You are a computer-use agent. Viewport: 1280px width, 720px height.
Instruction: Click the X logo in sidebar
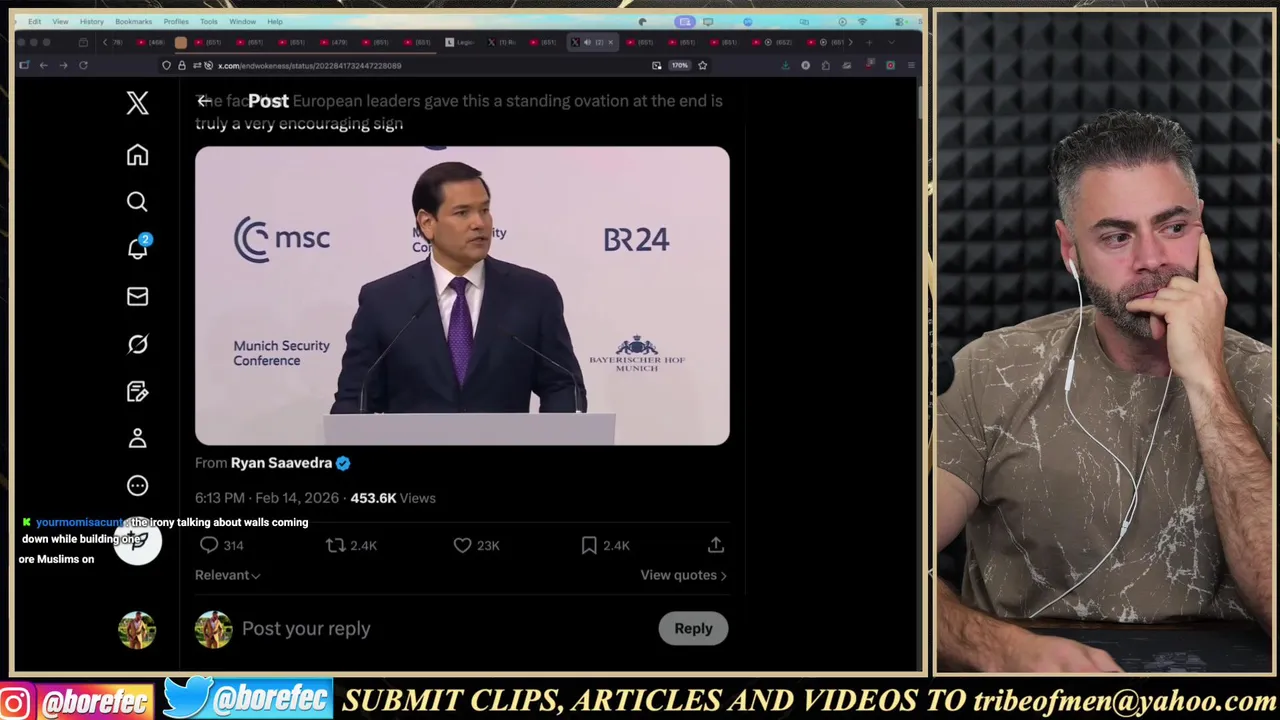coord(137,103)
